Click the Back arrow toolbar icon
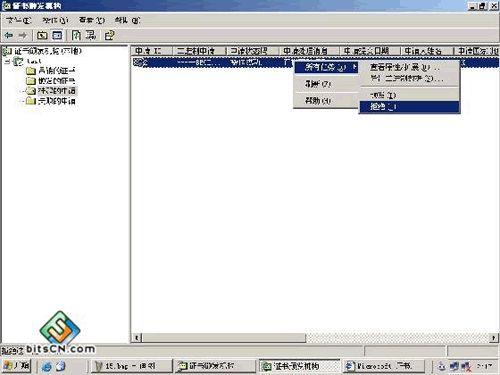Image resolution: width=500 pixels, height=375 pixels. coord(9,35)
